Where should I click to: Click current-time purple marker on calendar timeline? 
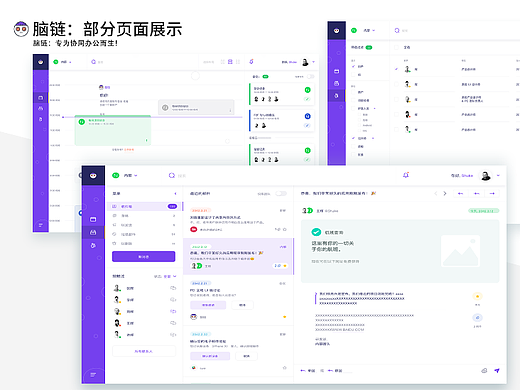coord(63,117)
